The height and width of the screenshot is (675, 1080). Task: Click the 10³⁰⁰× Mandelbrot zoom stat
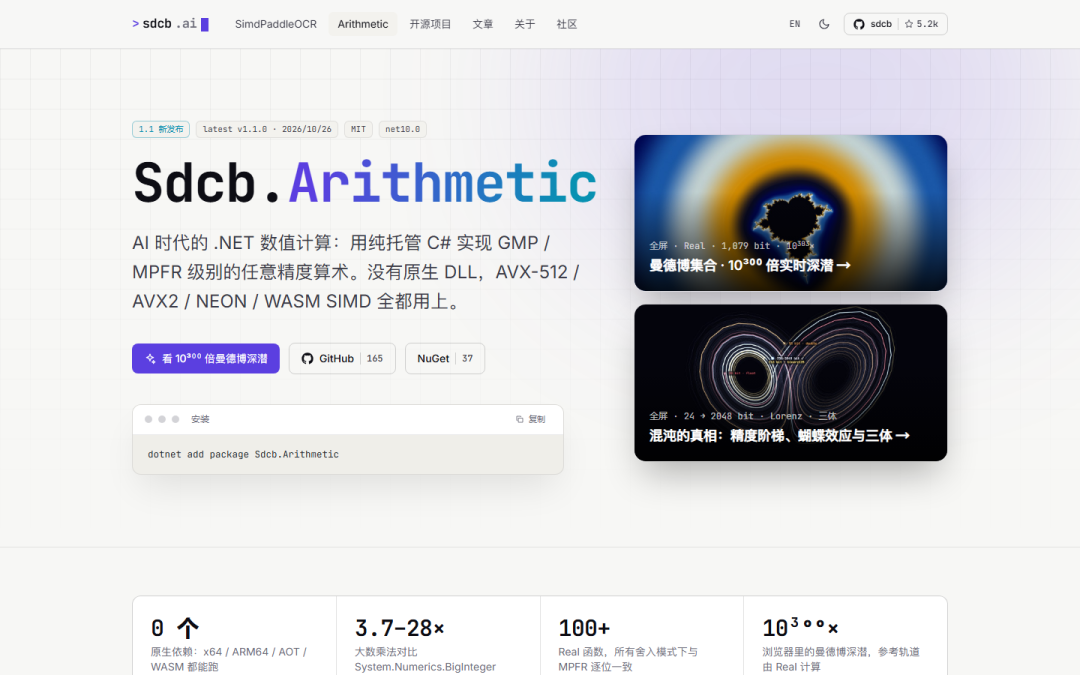pyautogui.click(x=845, y=636)
